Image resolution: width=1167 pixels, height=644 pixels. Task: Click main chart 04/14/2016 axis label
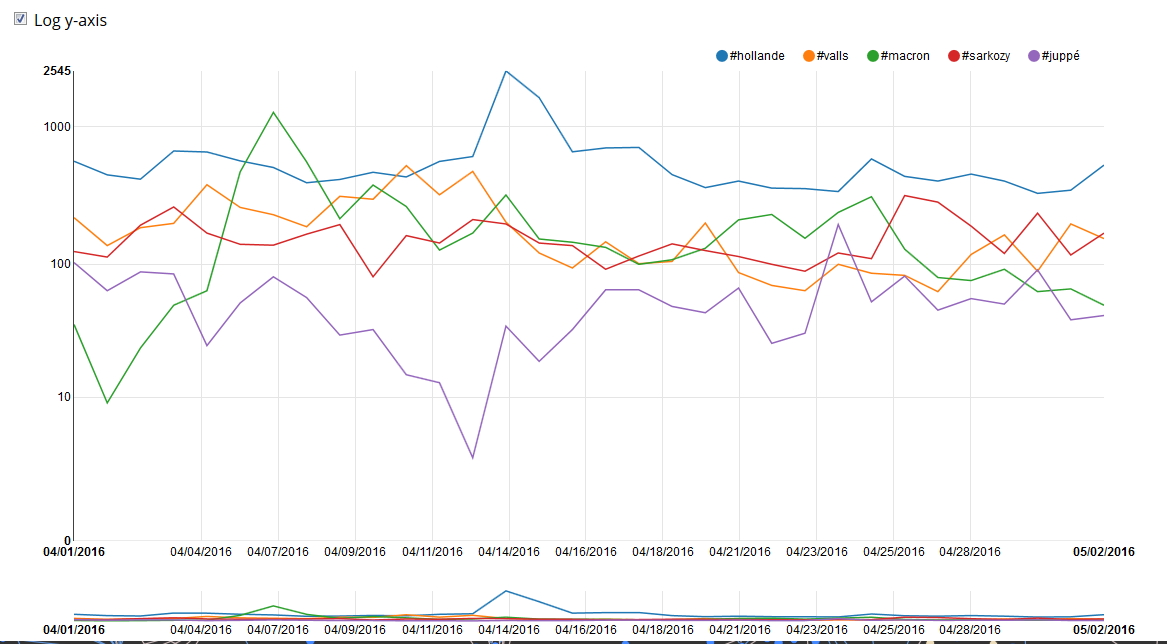point(509,552)
